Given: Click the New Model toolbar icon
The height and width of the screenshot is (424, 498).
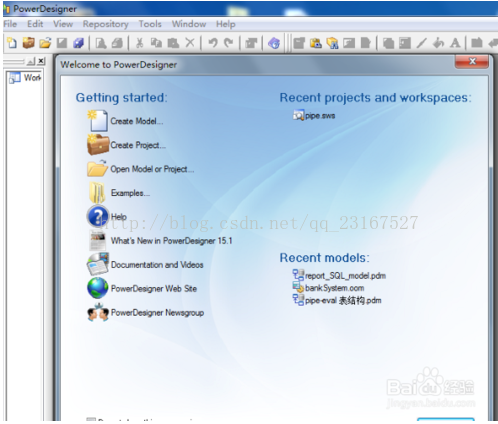Looking at the screenshot, I should pyautogui.click(x=12, y=43).
